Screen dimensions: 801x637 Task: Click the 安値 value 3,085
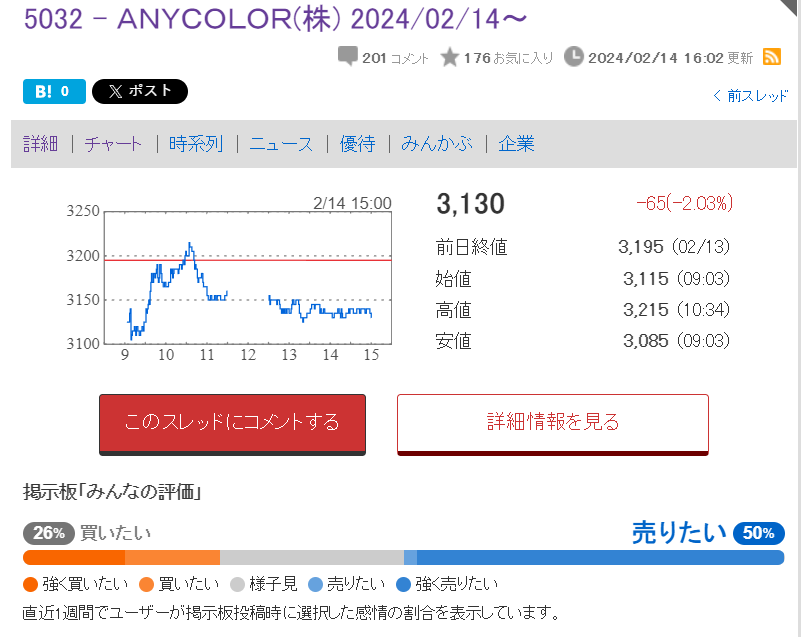(x=646, y=341)
